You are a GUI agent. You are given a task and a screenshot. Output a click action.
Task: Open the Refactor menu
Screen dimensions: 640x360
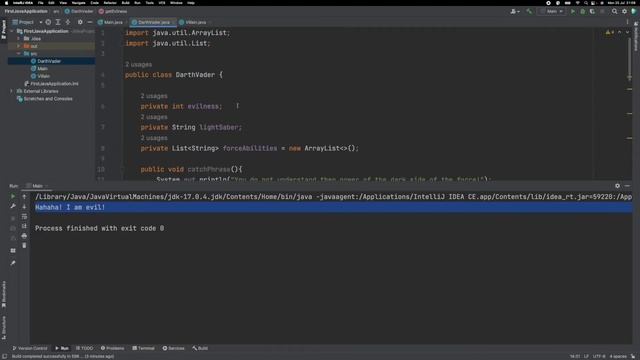tap(110, 3)
